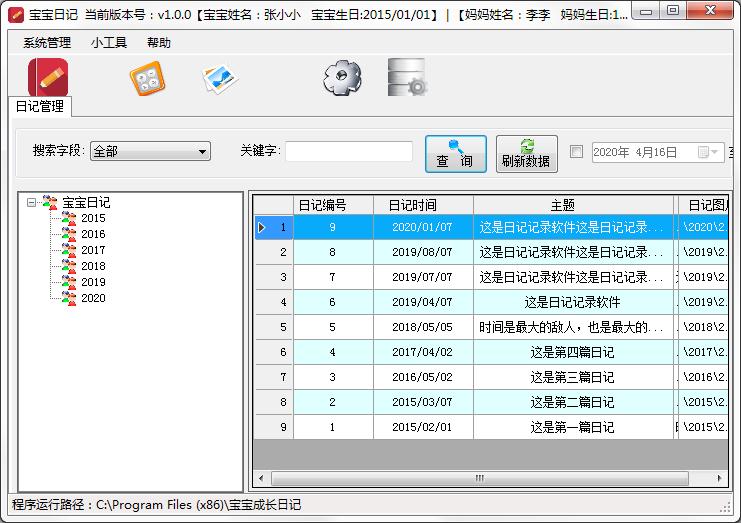This screenshot has height=523, width=741.
Task: Click the icon beside year 2016
Action: point(69,234)
